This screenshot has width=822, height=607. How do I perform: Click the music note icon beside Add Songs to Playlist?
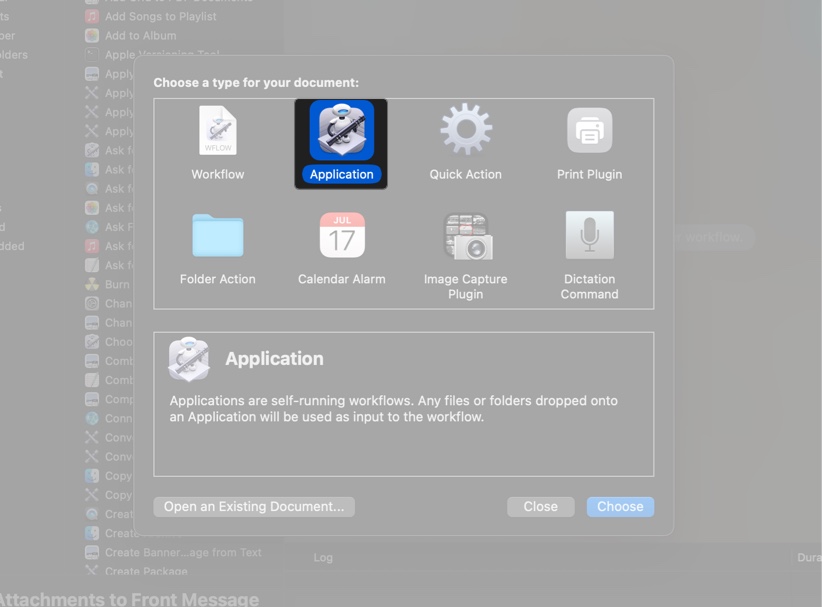tap(93, 16)
